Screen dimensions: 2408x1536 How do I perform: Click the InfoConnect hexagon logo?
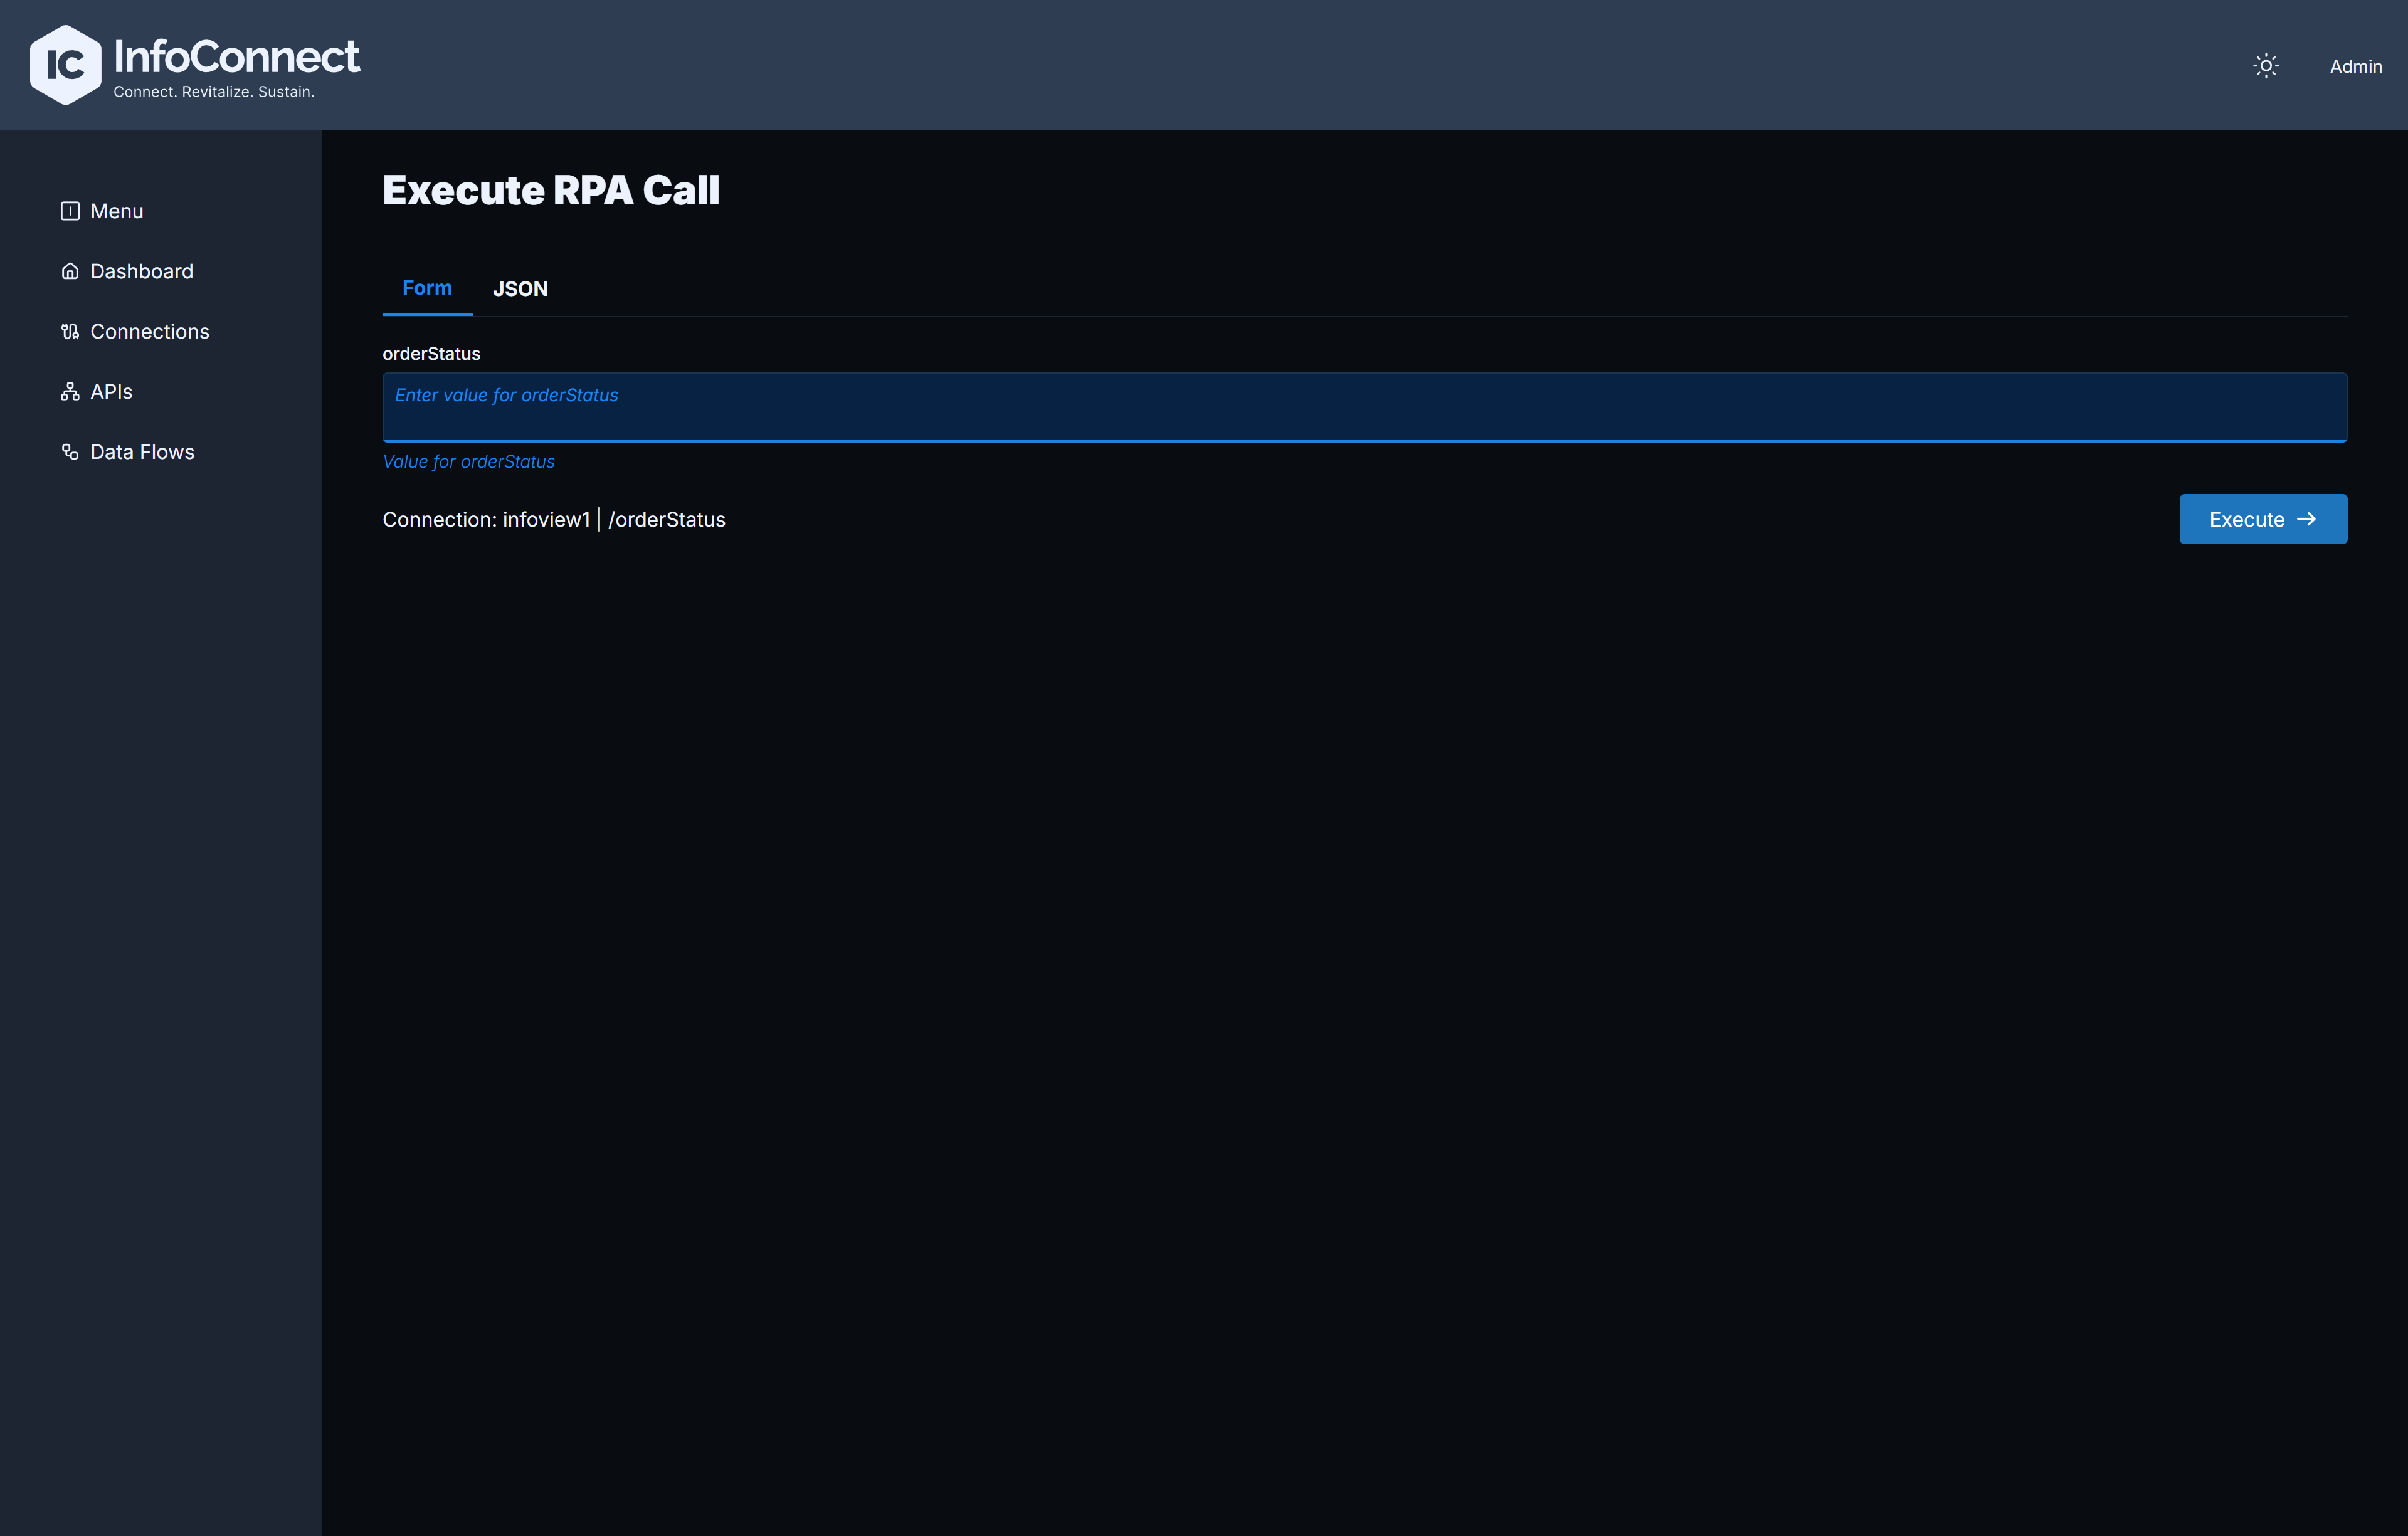point(65,65)
